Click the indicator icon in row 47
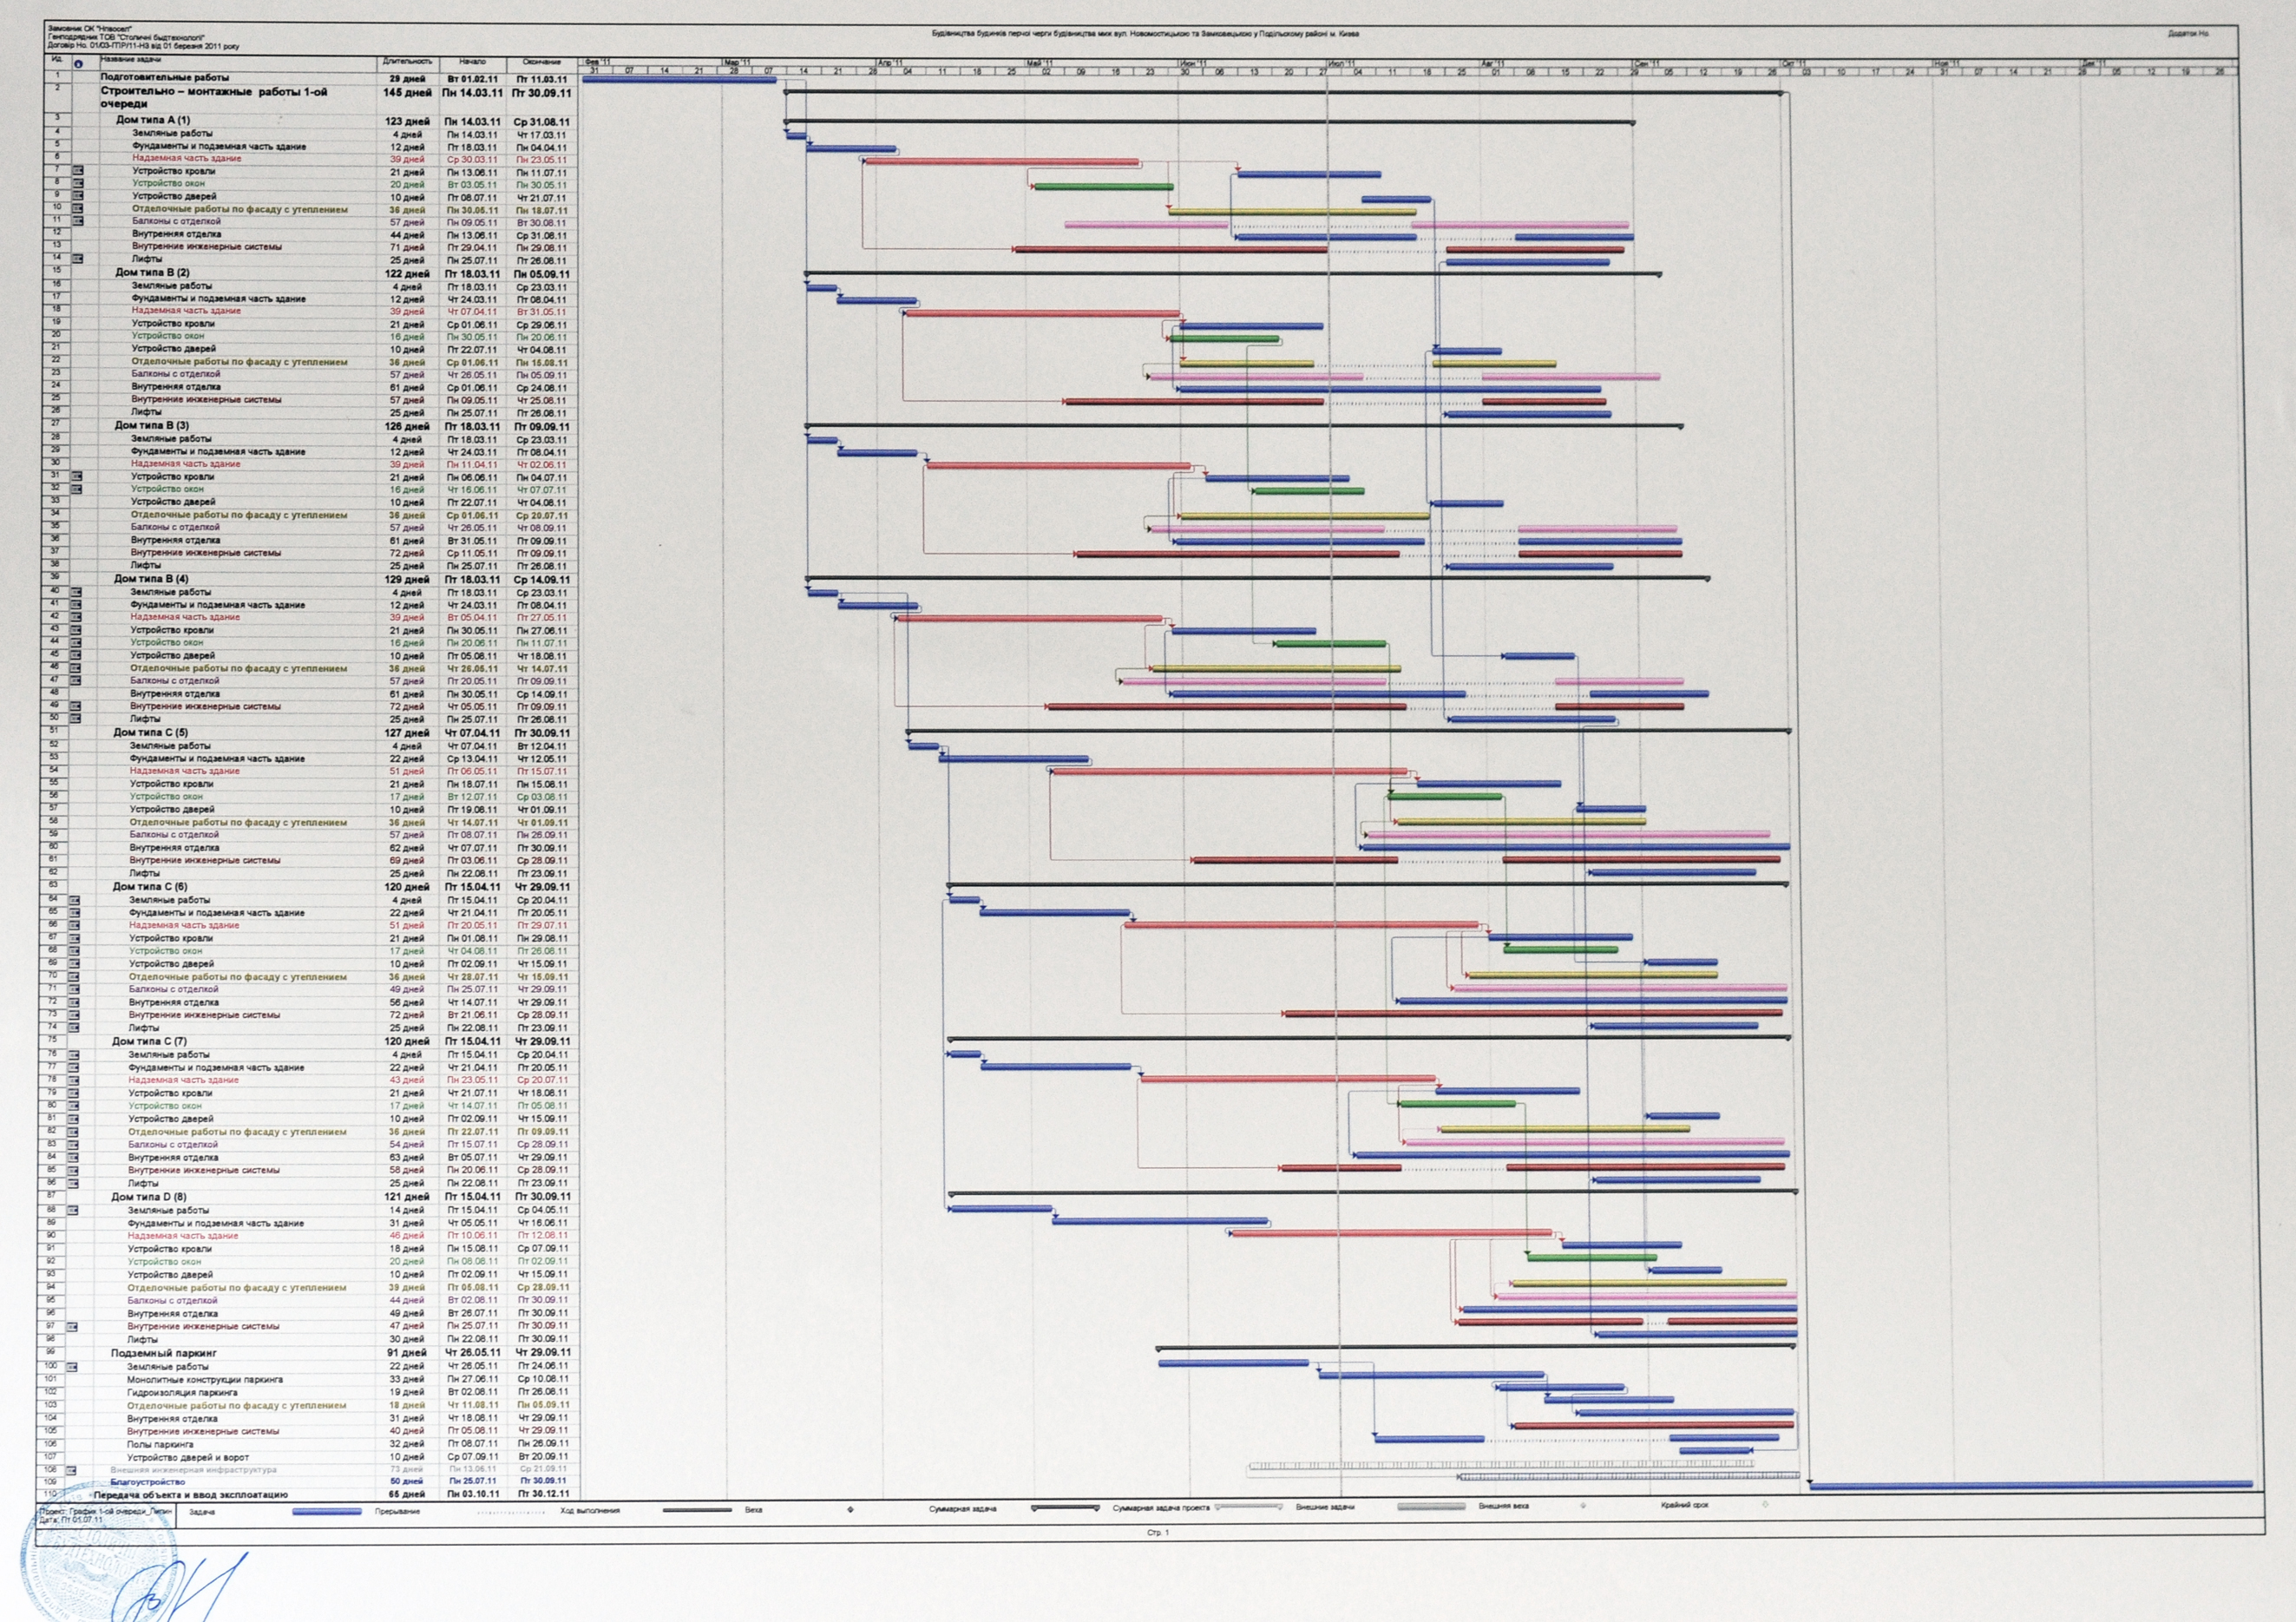 click(77, 681)
